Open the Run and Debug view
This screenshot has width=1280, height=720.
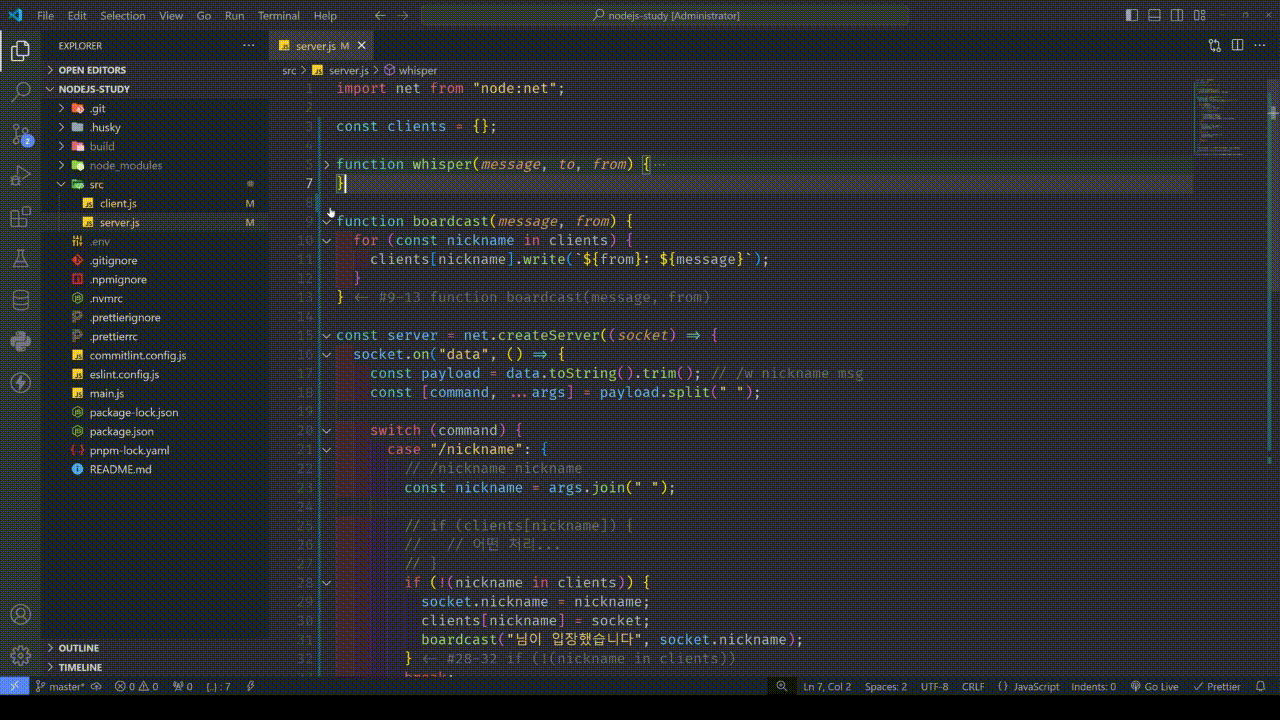(x=20, y=176)
